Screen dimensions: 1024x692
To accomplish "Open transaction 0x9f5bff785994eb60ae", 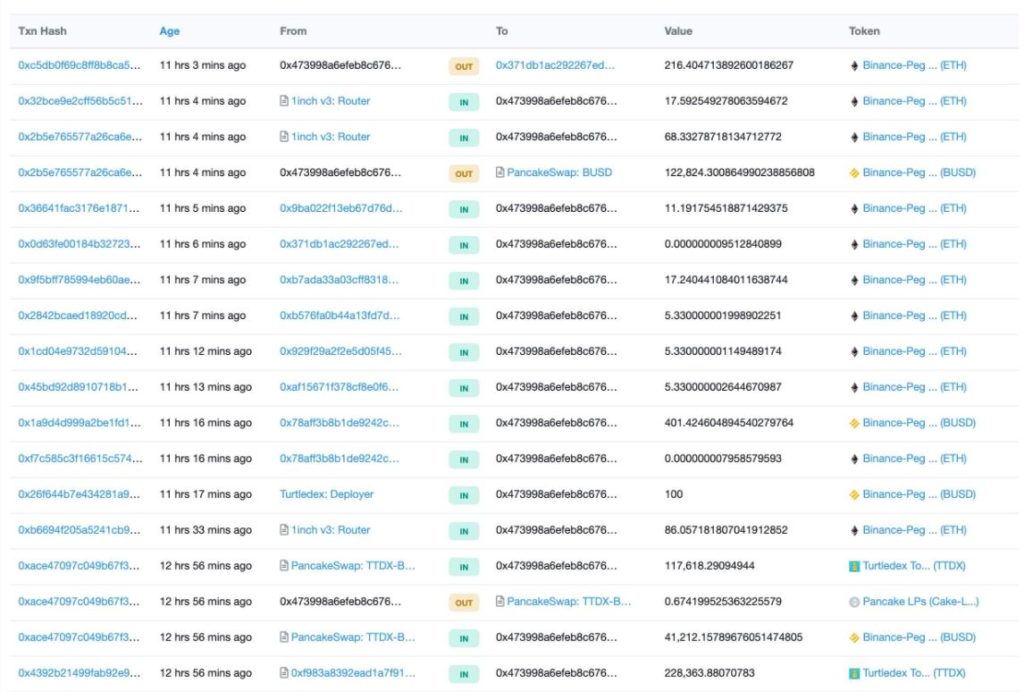I will (79, 279).
